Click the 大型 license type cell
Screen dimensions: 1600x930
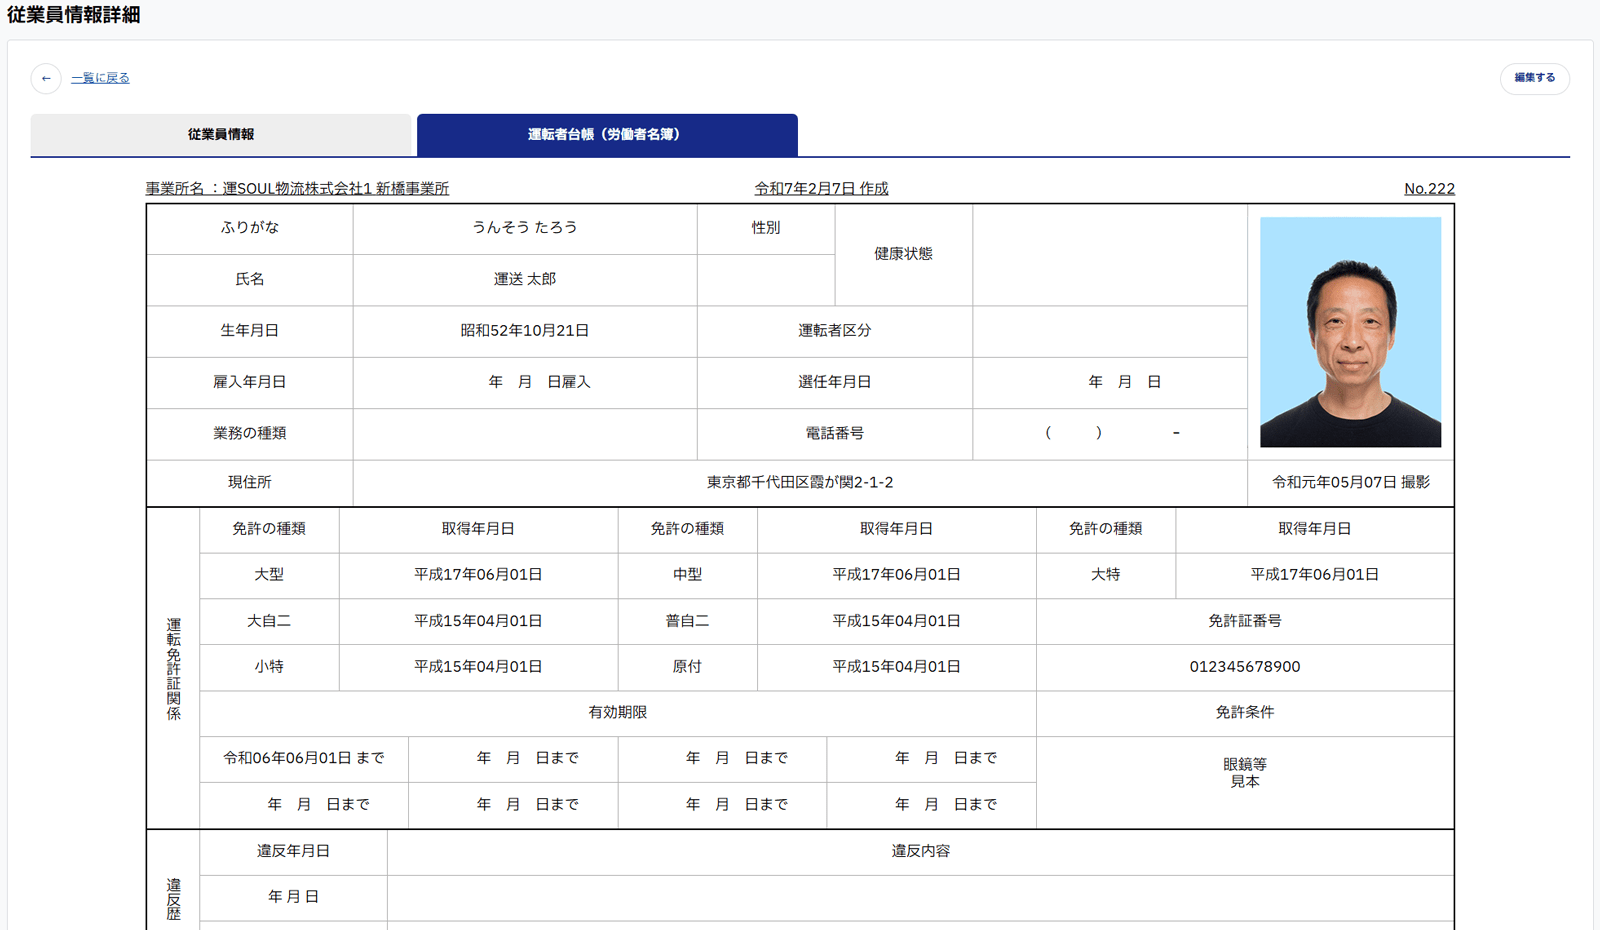pyautogui.click(x=269, y=575)
